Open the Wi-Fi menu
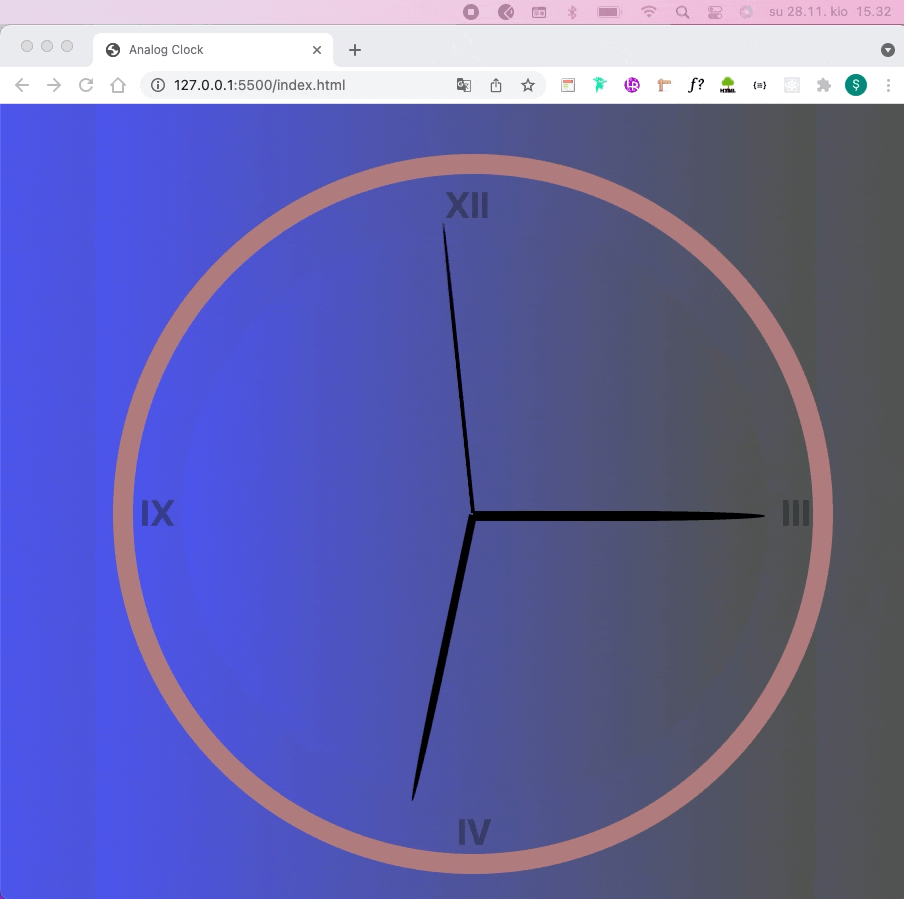Viewport: 904px width, 899px height. (649, 12)
